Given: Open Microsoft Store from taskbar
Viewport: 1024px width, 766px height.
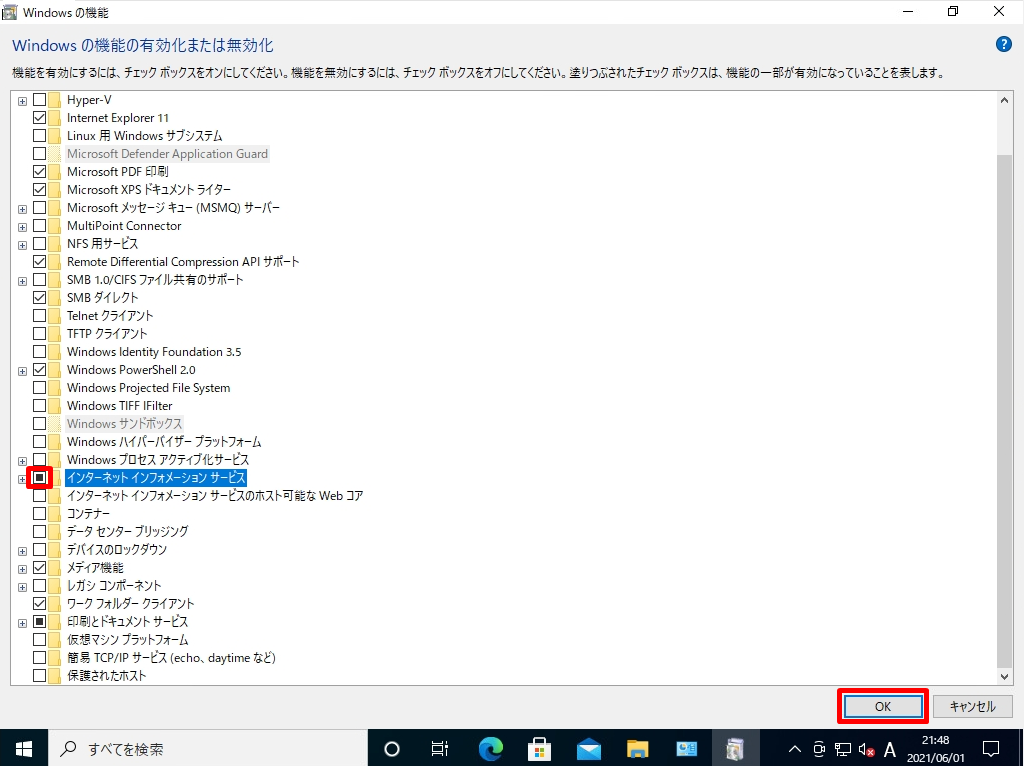Looking at the screenshot, I should point(539,748).
